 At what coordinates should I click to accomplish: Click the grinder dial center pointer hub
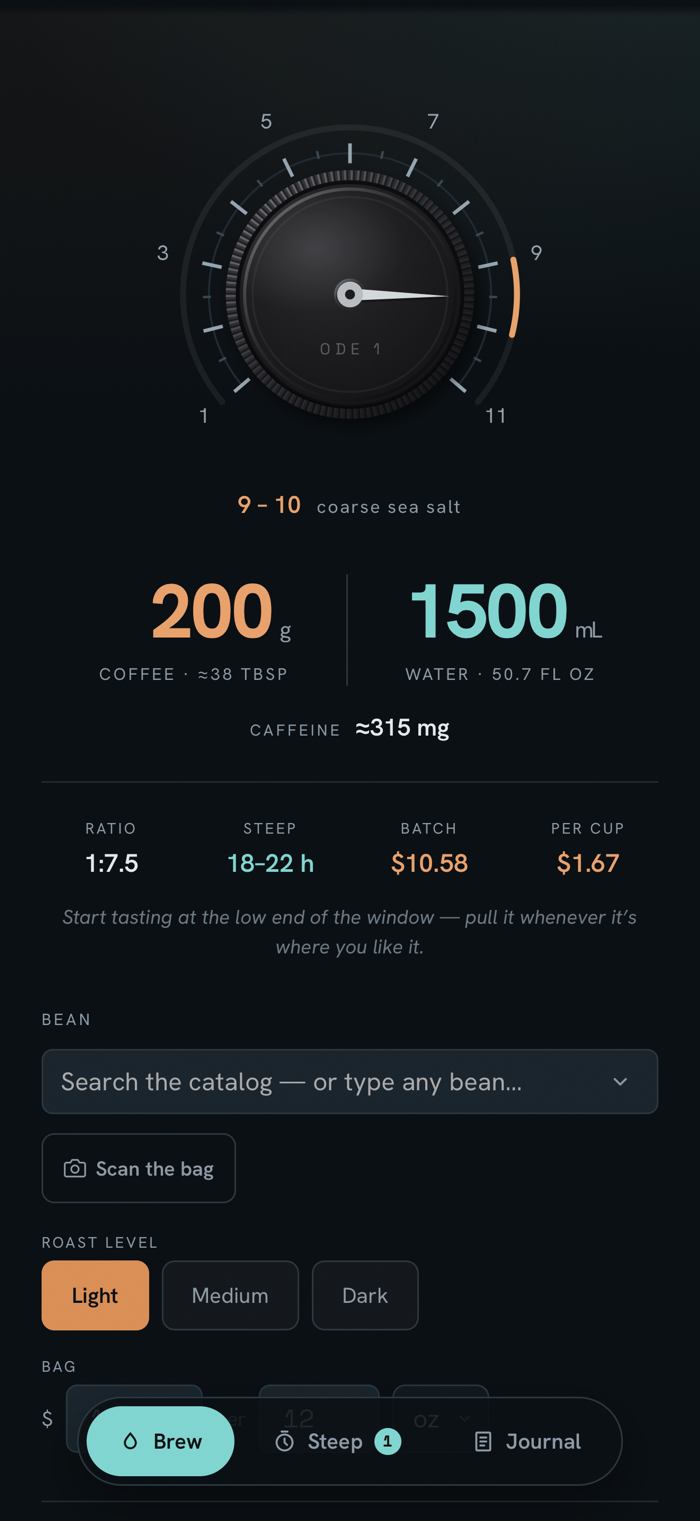coord(349,294)
